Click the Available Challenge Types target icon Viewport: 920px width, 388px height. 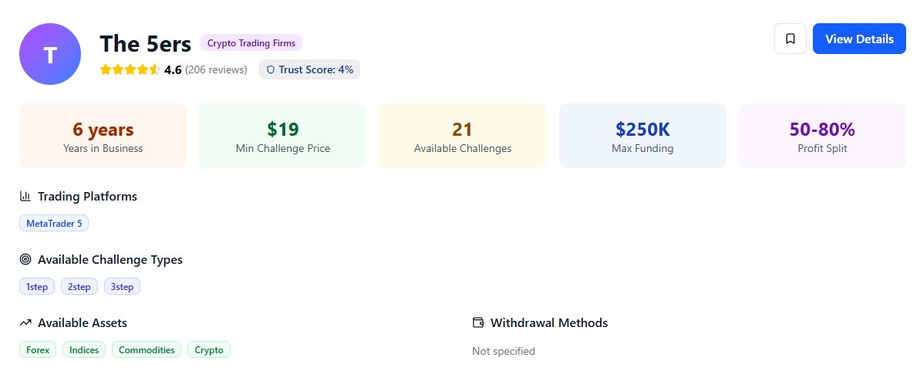[25, 259]
